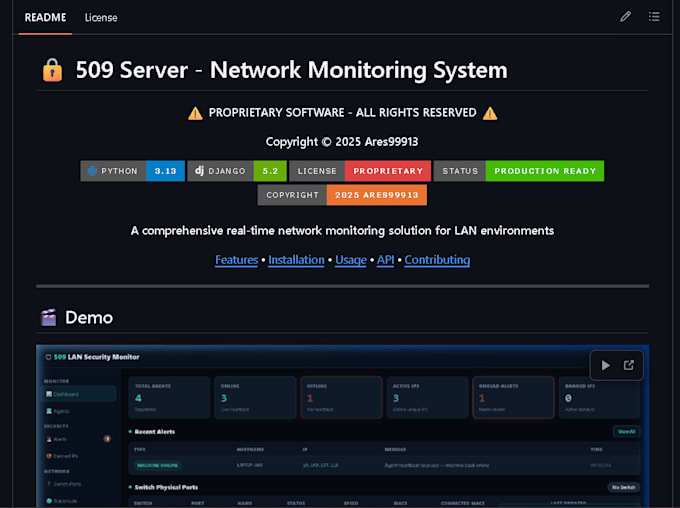Click the Python 3.13 badge
Screen dimensions: 680x508
coord(132,171)
